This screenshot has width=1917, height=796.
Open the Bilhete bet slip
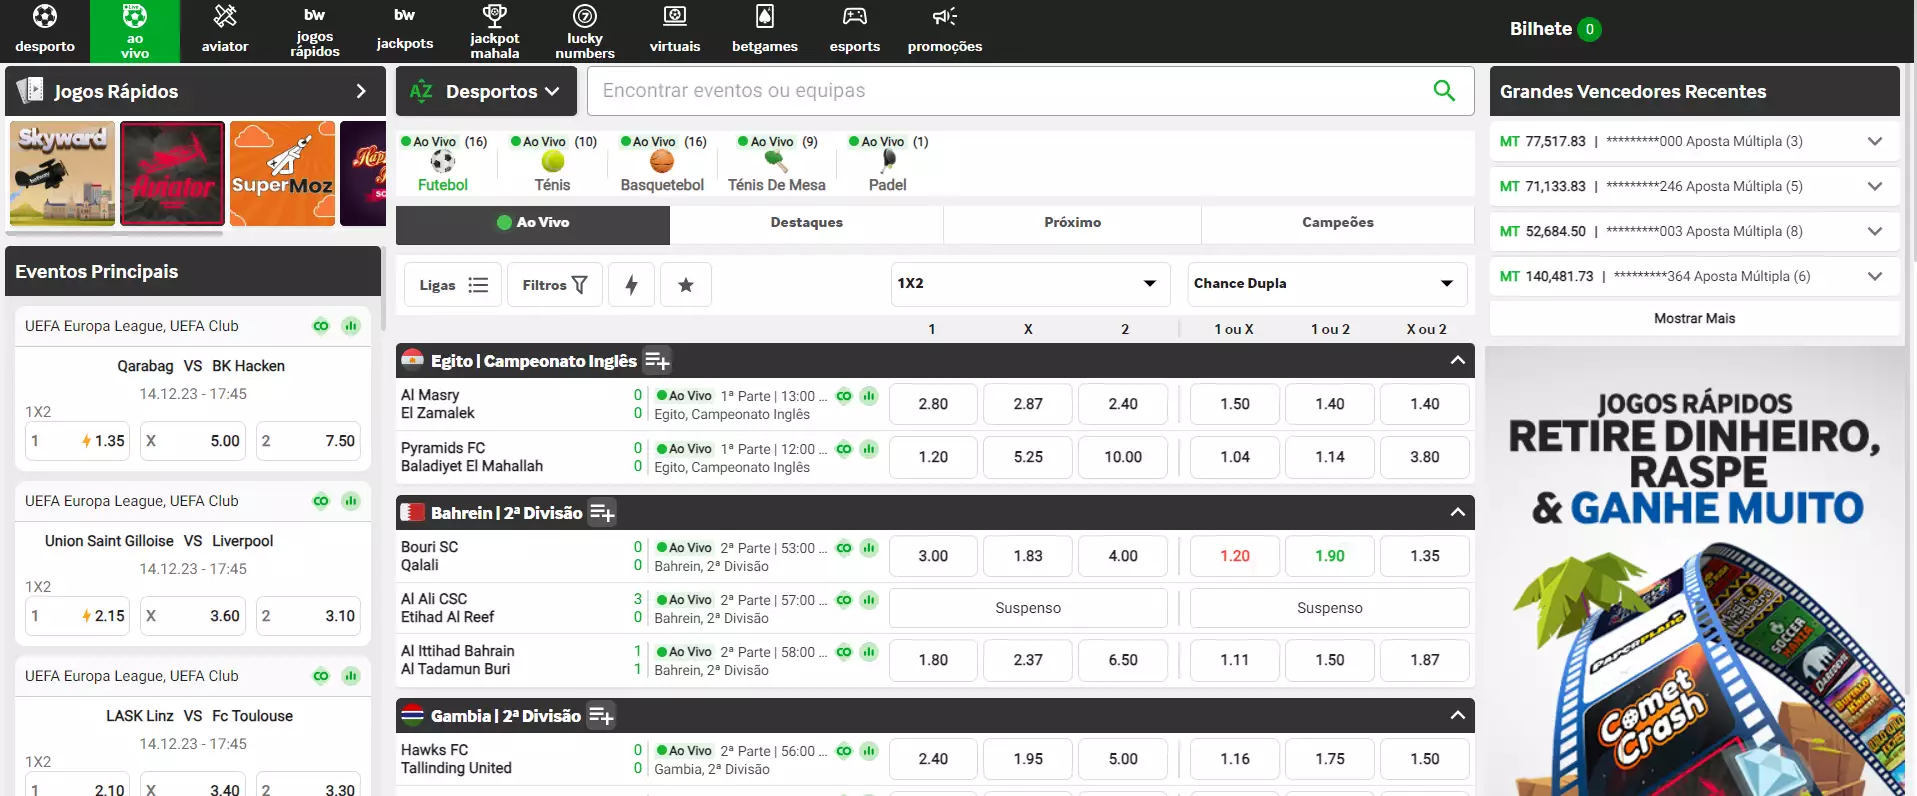pos(1554,29)
